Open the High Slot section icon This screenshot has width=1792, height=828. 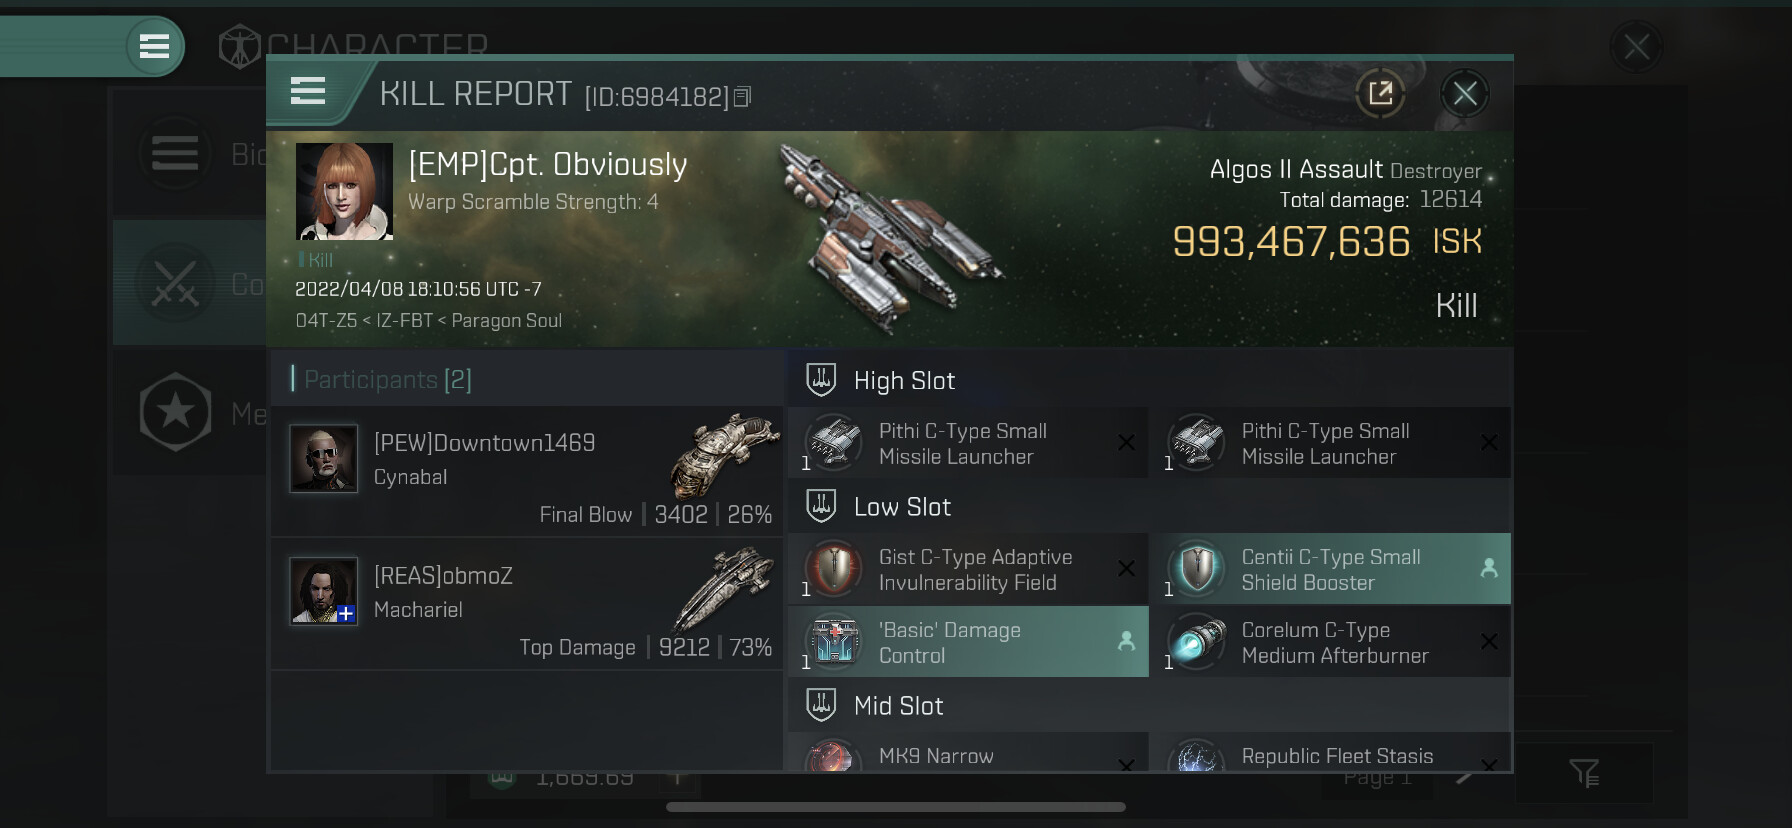click(821, 380)
